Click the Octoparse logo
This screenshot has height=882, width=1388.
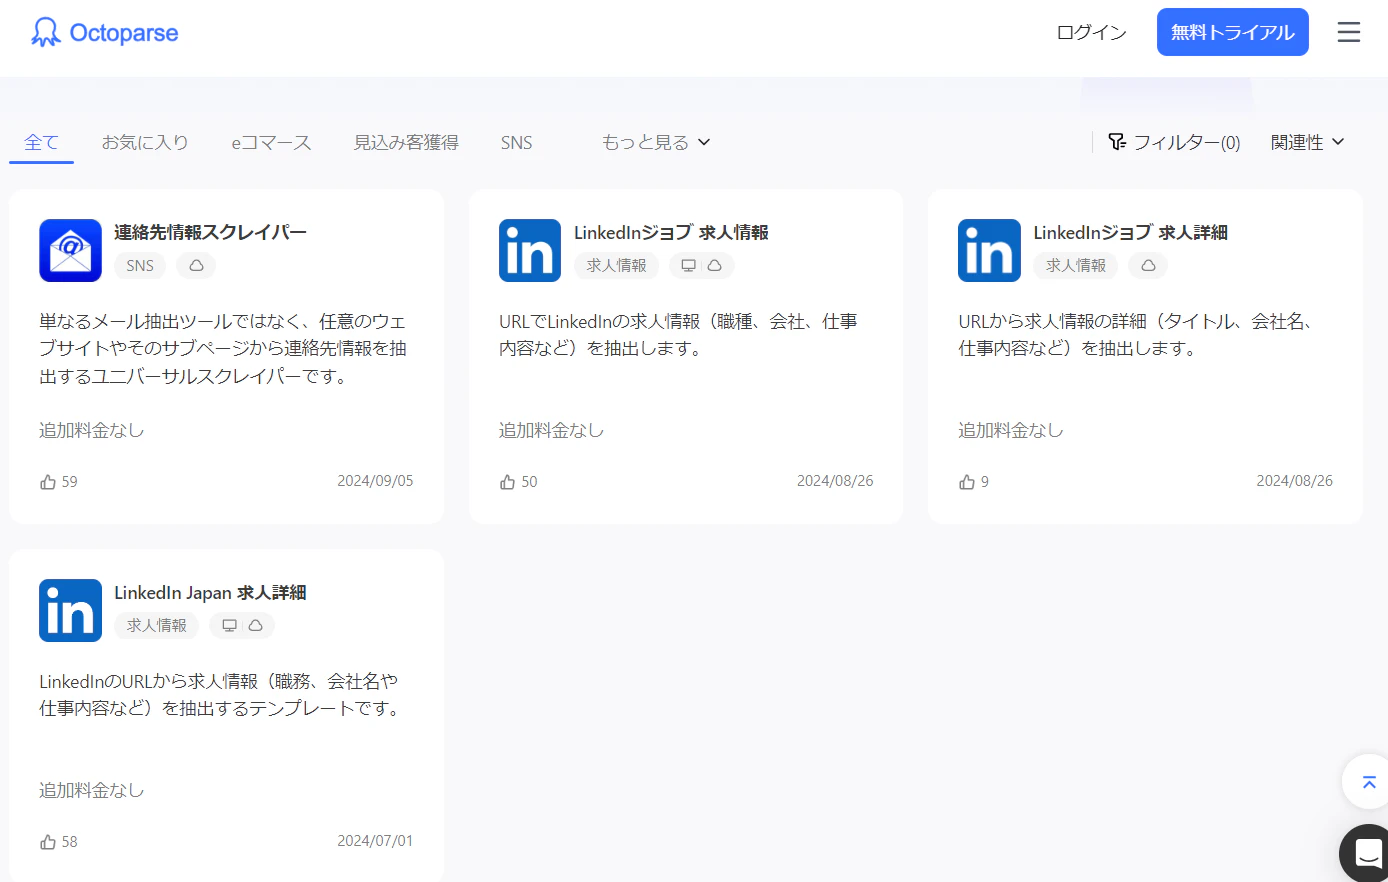click(x=104, y=32)
